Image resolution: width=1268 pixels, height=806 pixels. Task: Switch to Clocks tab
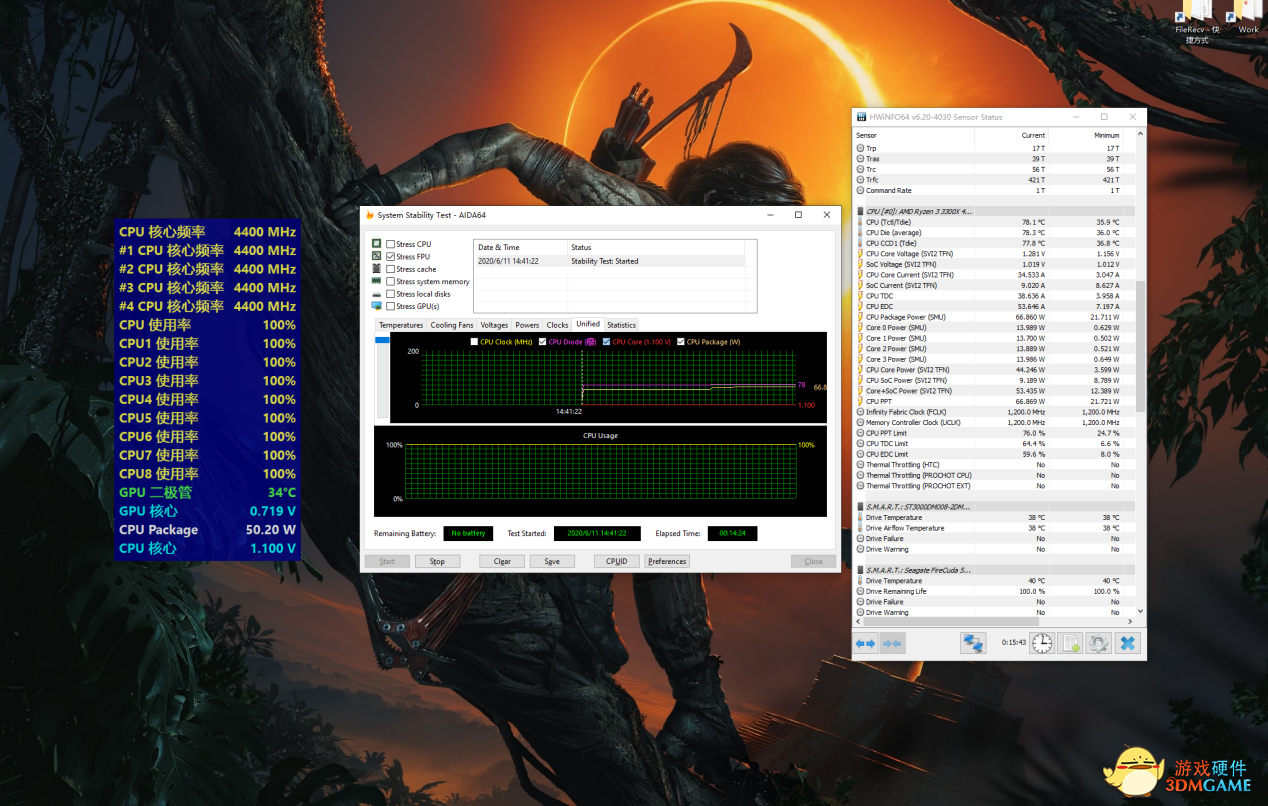pos(558,325)
